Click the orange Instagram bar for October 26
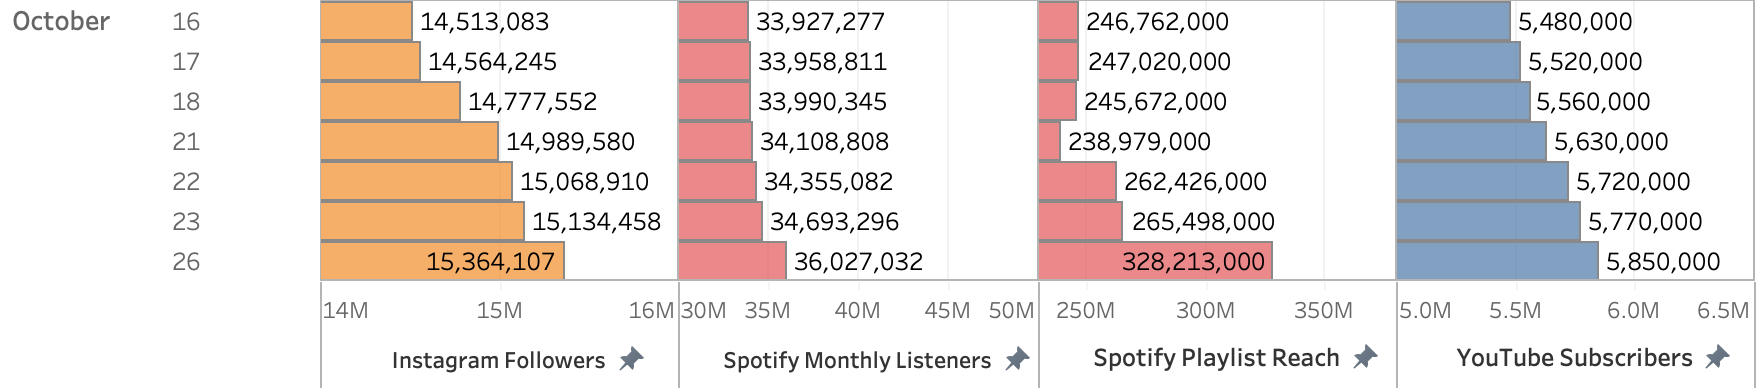This screenshot has width=1756, height=390. tap(442, 261)
